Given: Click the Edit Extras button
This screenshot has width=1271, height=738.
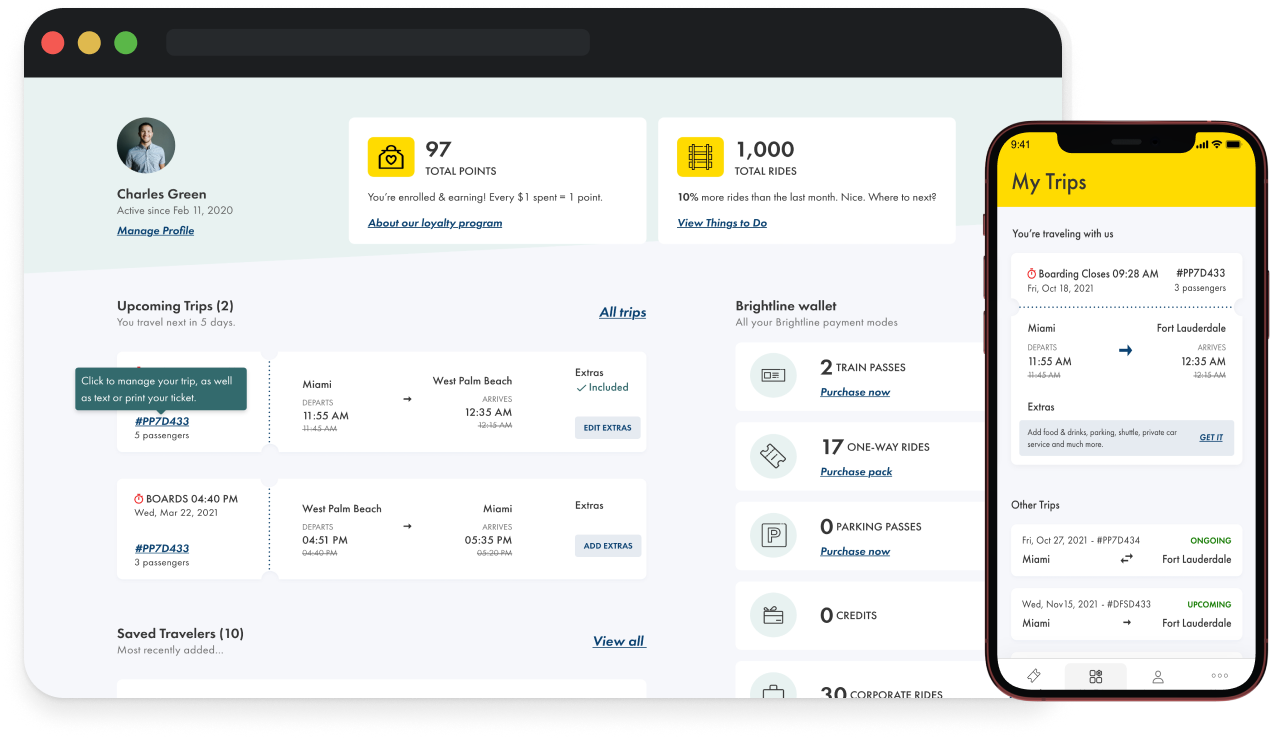Looking at the screenshot, I should [608, 428].
